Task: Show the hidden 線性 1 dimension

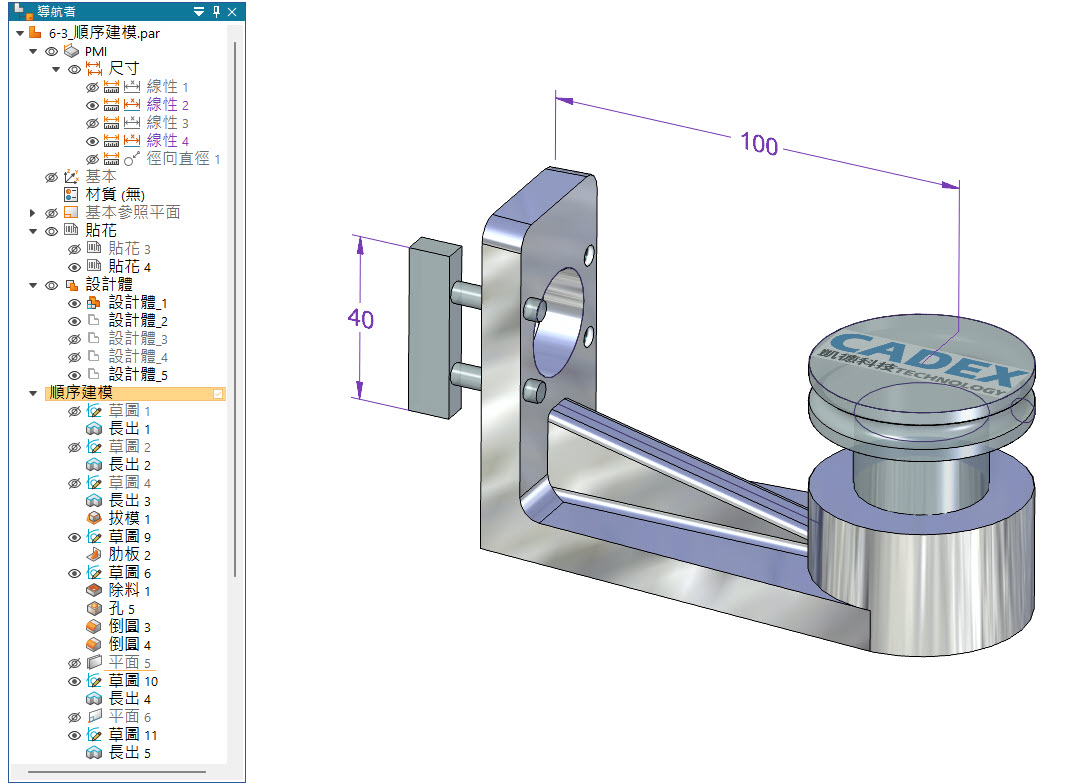Action: [92, 87]
